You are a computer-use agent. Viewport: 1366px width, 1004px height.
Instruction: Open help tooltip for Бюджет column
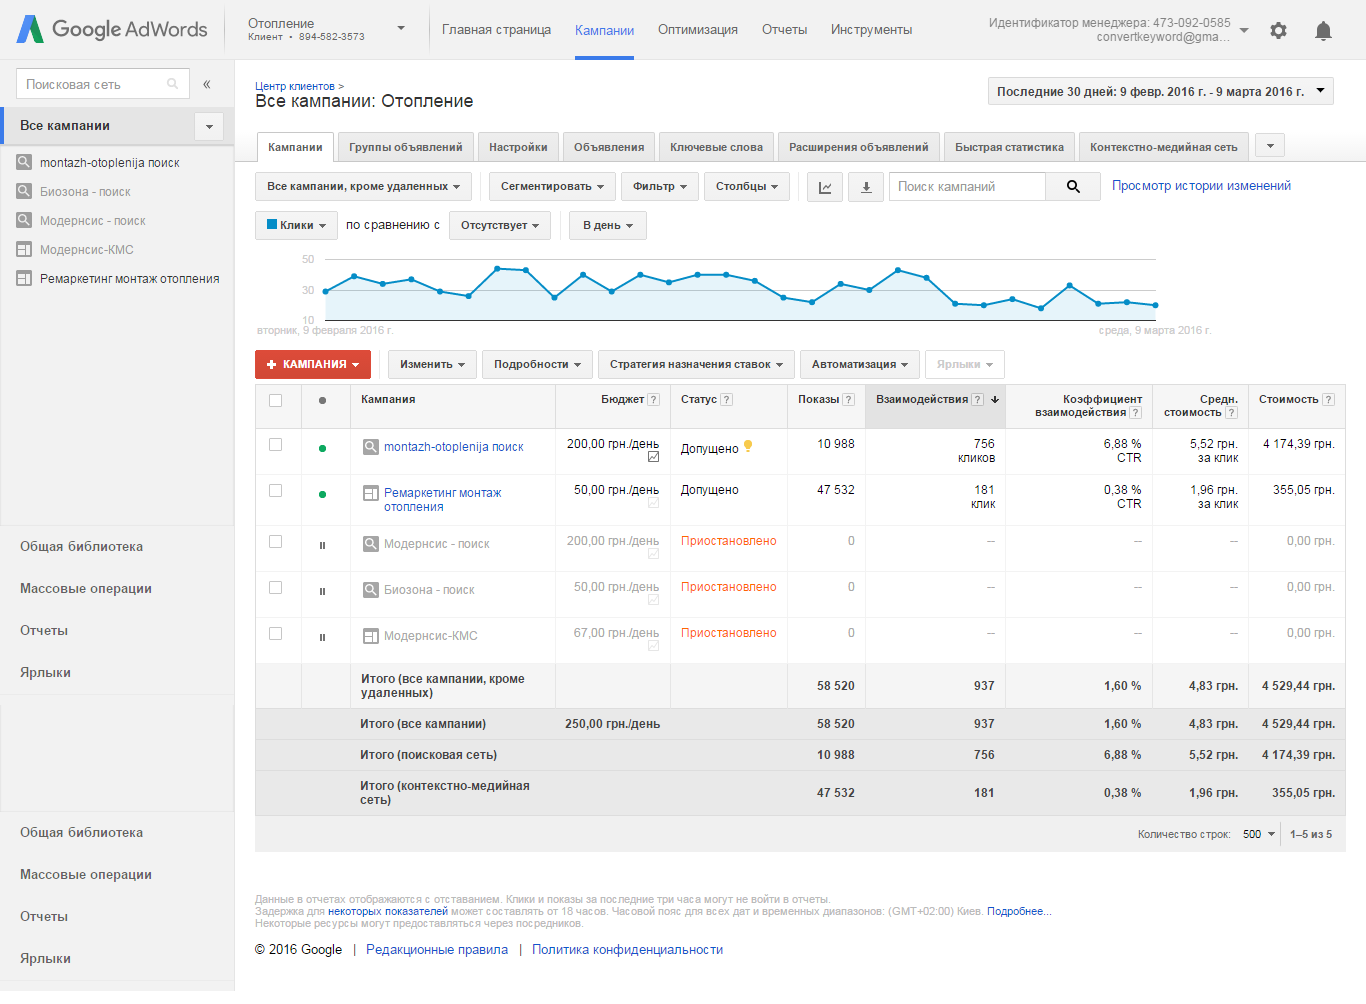click(654, 400)
